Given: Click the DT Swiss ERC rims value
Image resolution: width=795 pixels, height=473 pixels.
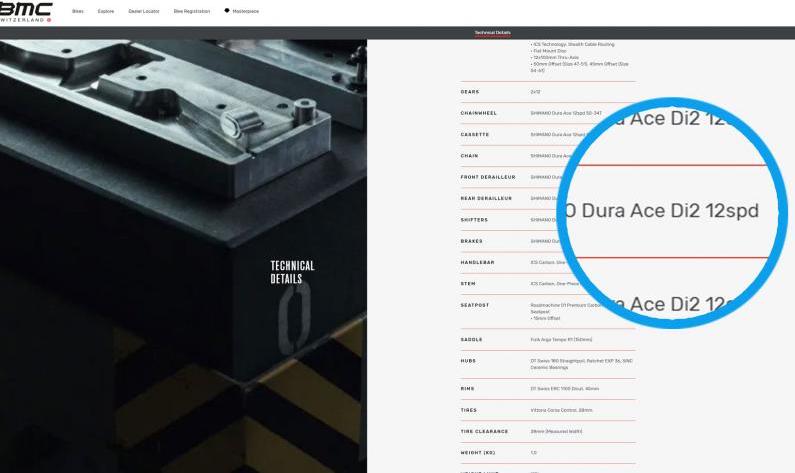Looking at the screenshot, I should pyautogui.click(x=565, y=388).
